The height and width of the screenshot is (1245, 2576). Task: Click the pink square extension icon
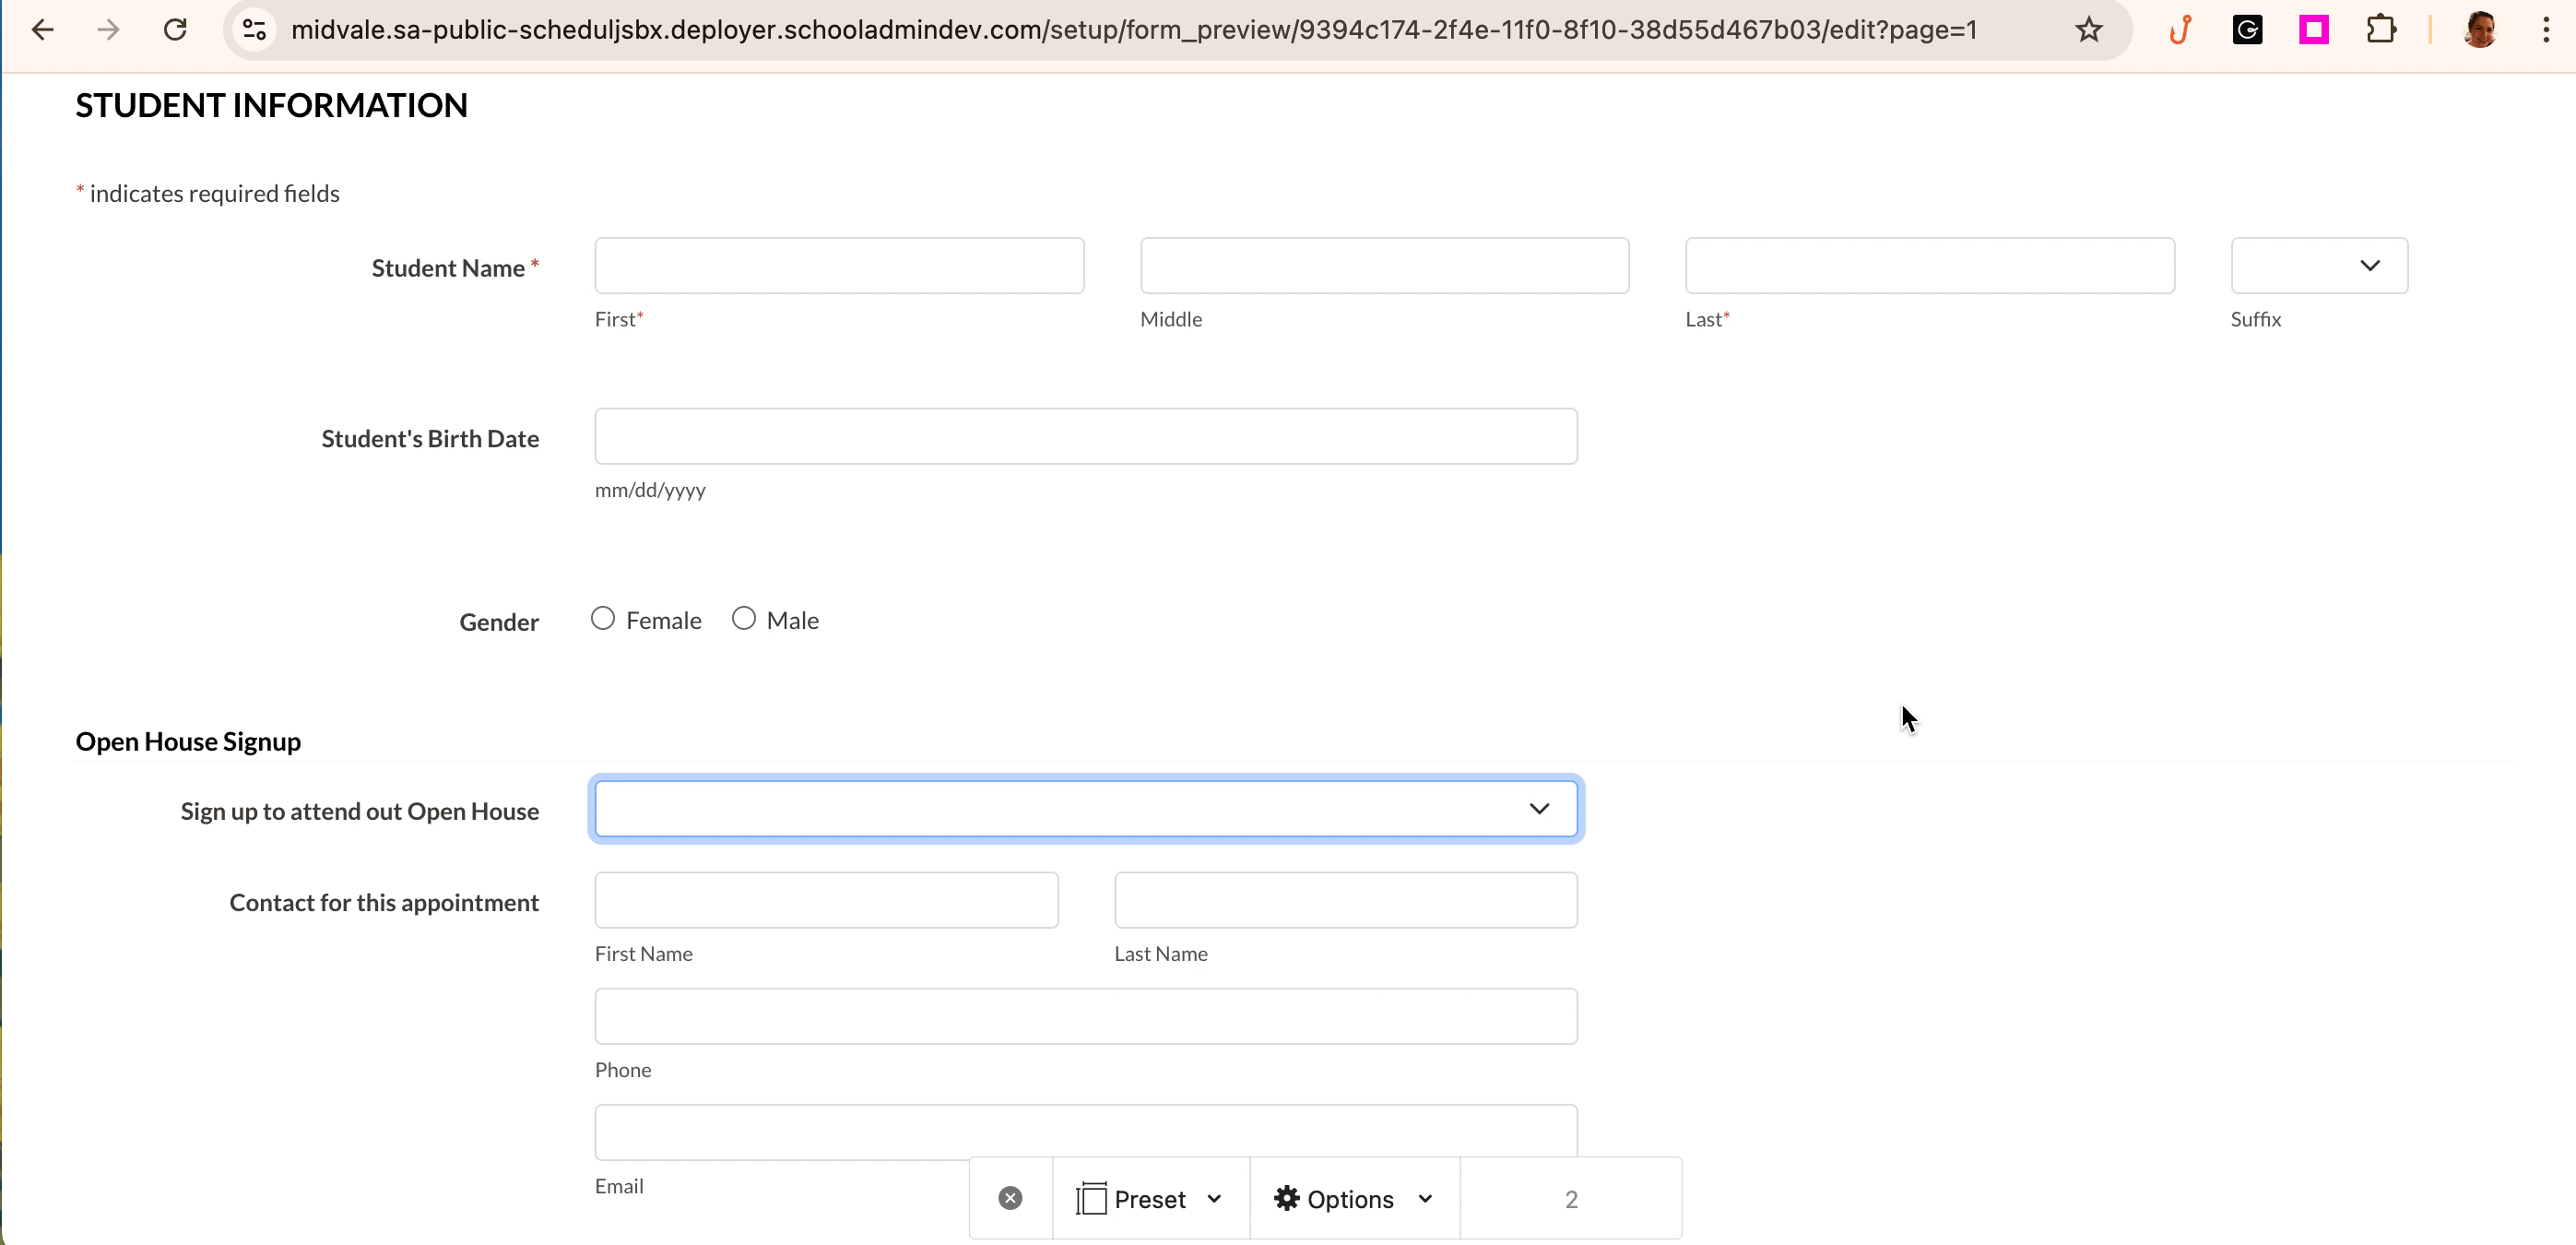pyautogui.click(x=2314, y=30)
